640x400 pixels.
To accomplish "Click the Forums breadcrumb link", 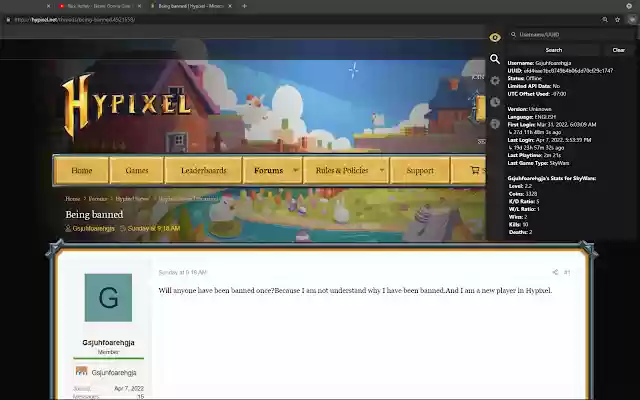I will [x=98, y=199].
